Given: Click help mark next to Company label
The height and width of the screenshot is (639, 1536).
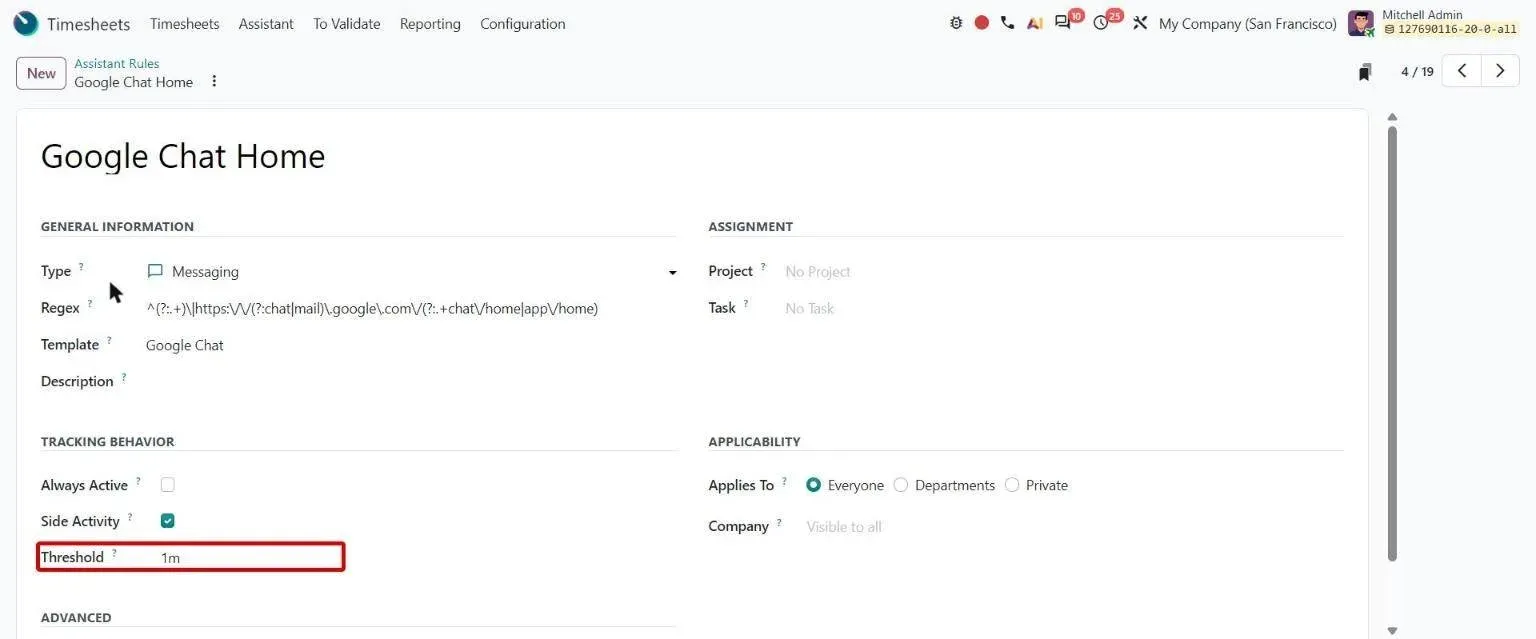Looking at the screenshot, I should 779,522.
